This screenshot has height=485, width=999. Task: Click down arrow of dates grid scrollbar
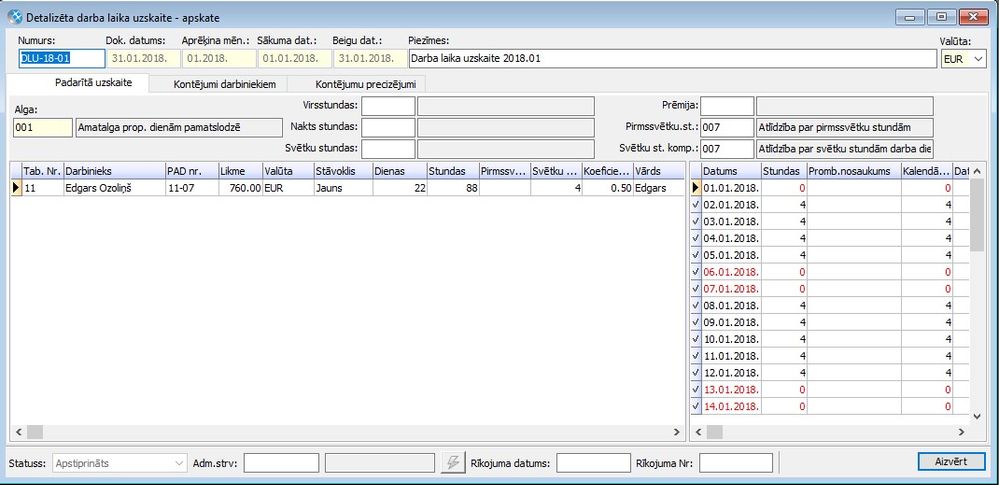point(978,416)
